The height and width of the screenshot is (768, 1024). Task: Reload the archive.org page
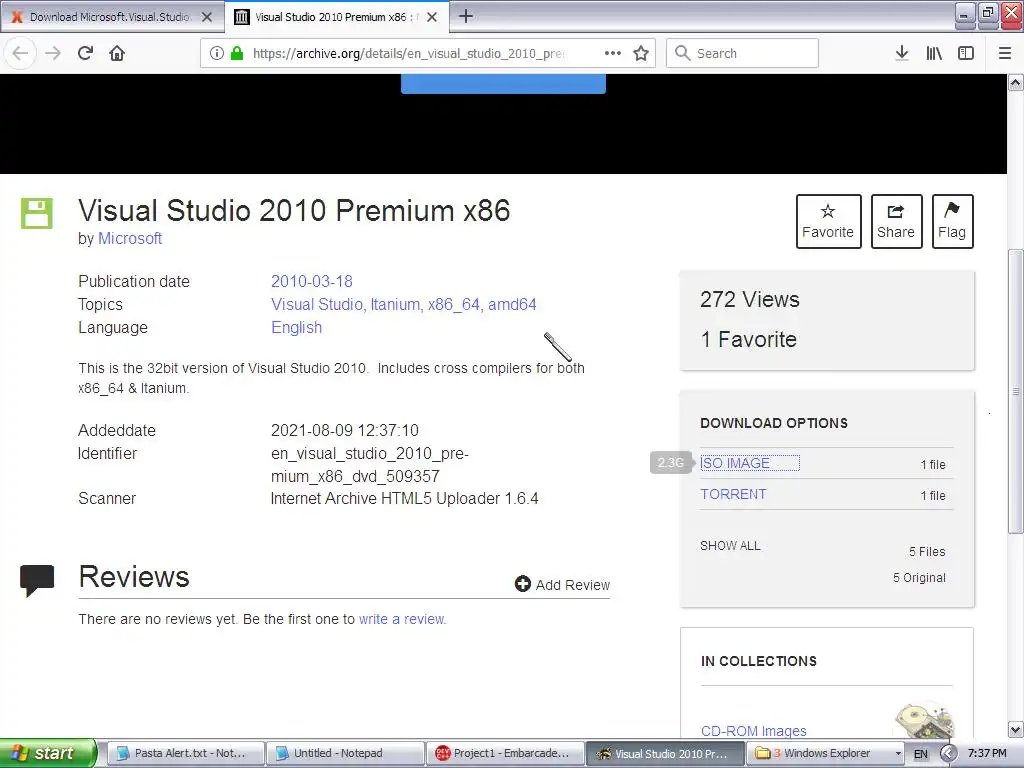coord(86,53)
